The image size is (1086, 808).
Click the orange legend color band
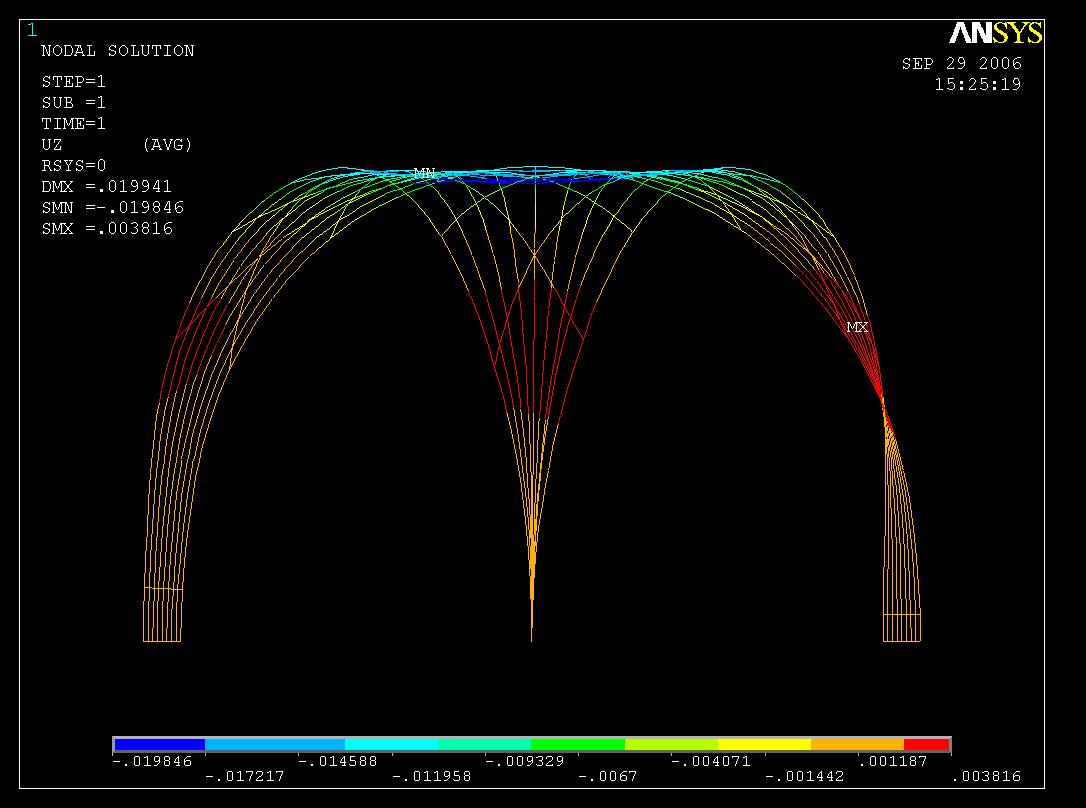coord(857,744)
